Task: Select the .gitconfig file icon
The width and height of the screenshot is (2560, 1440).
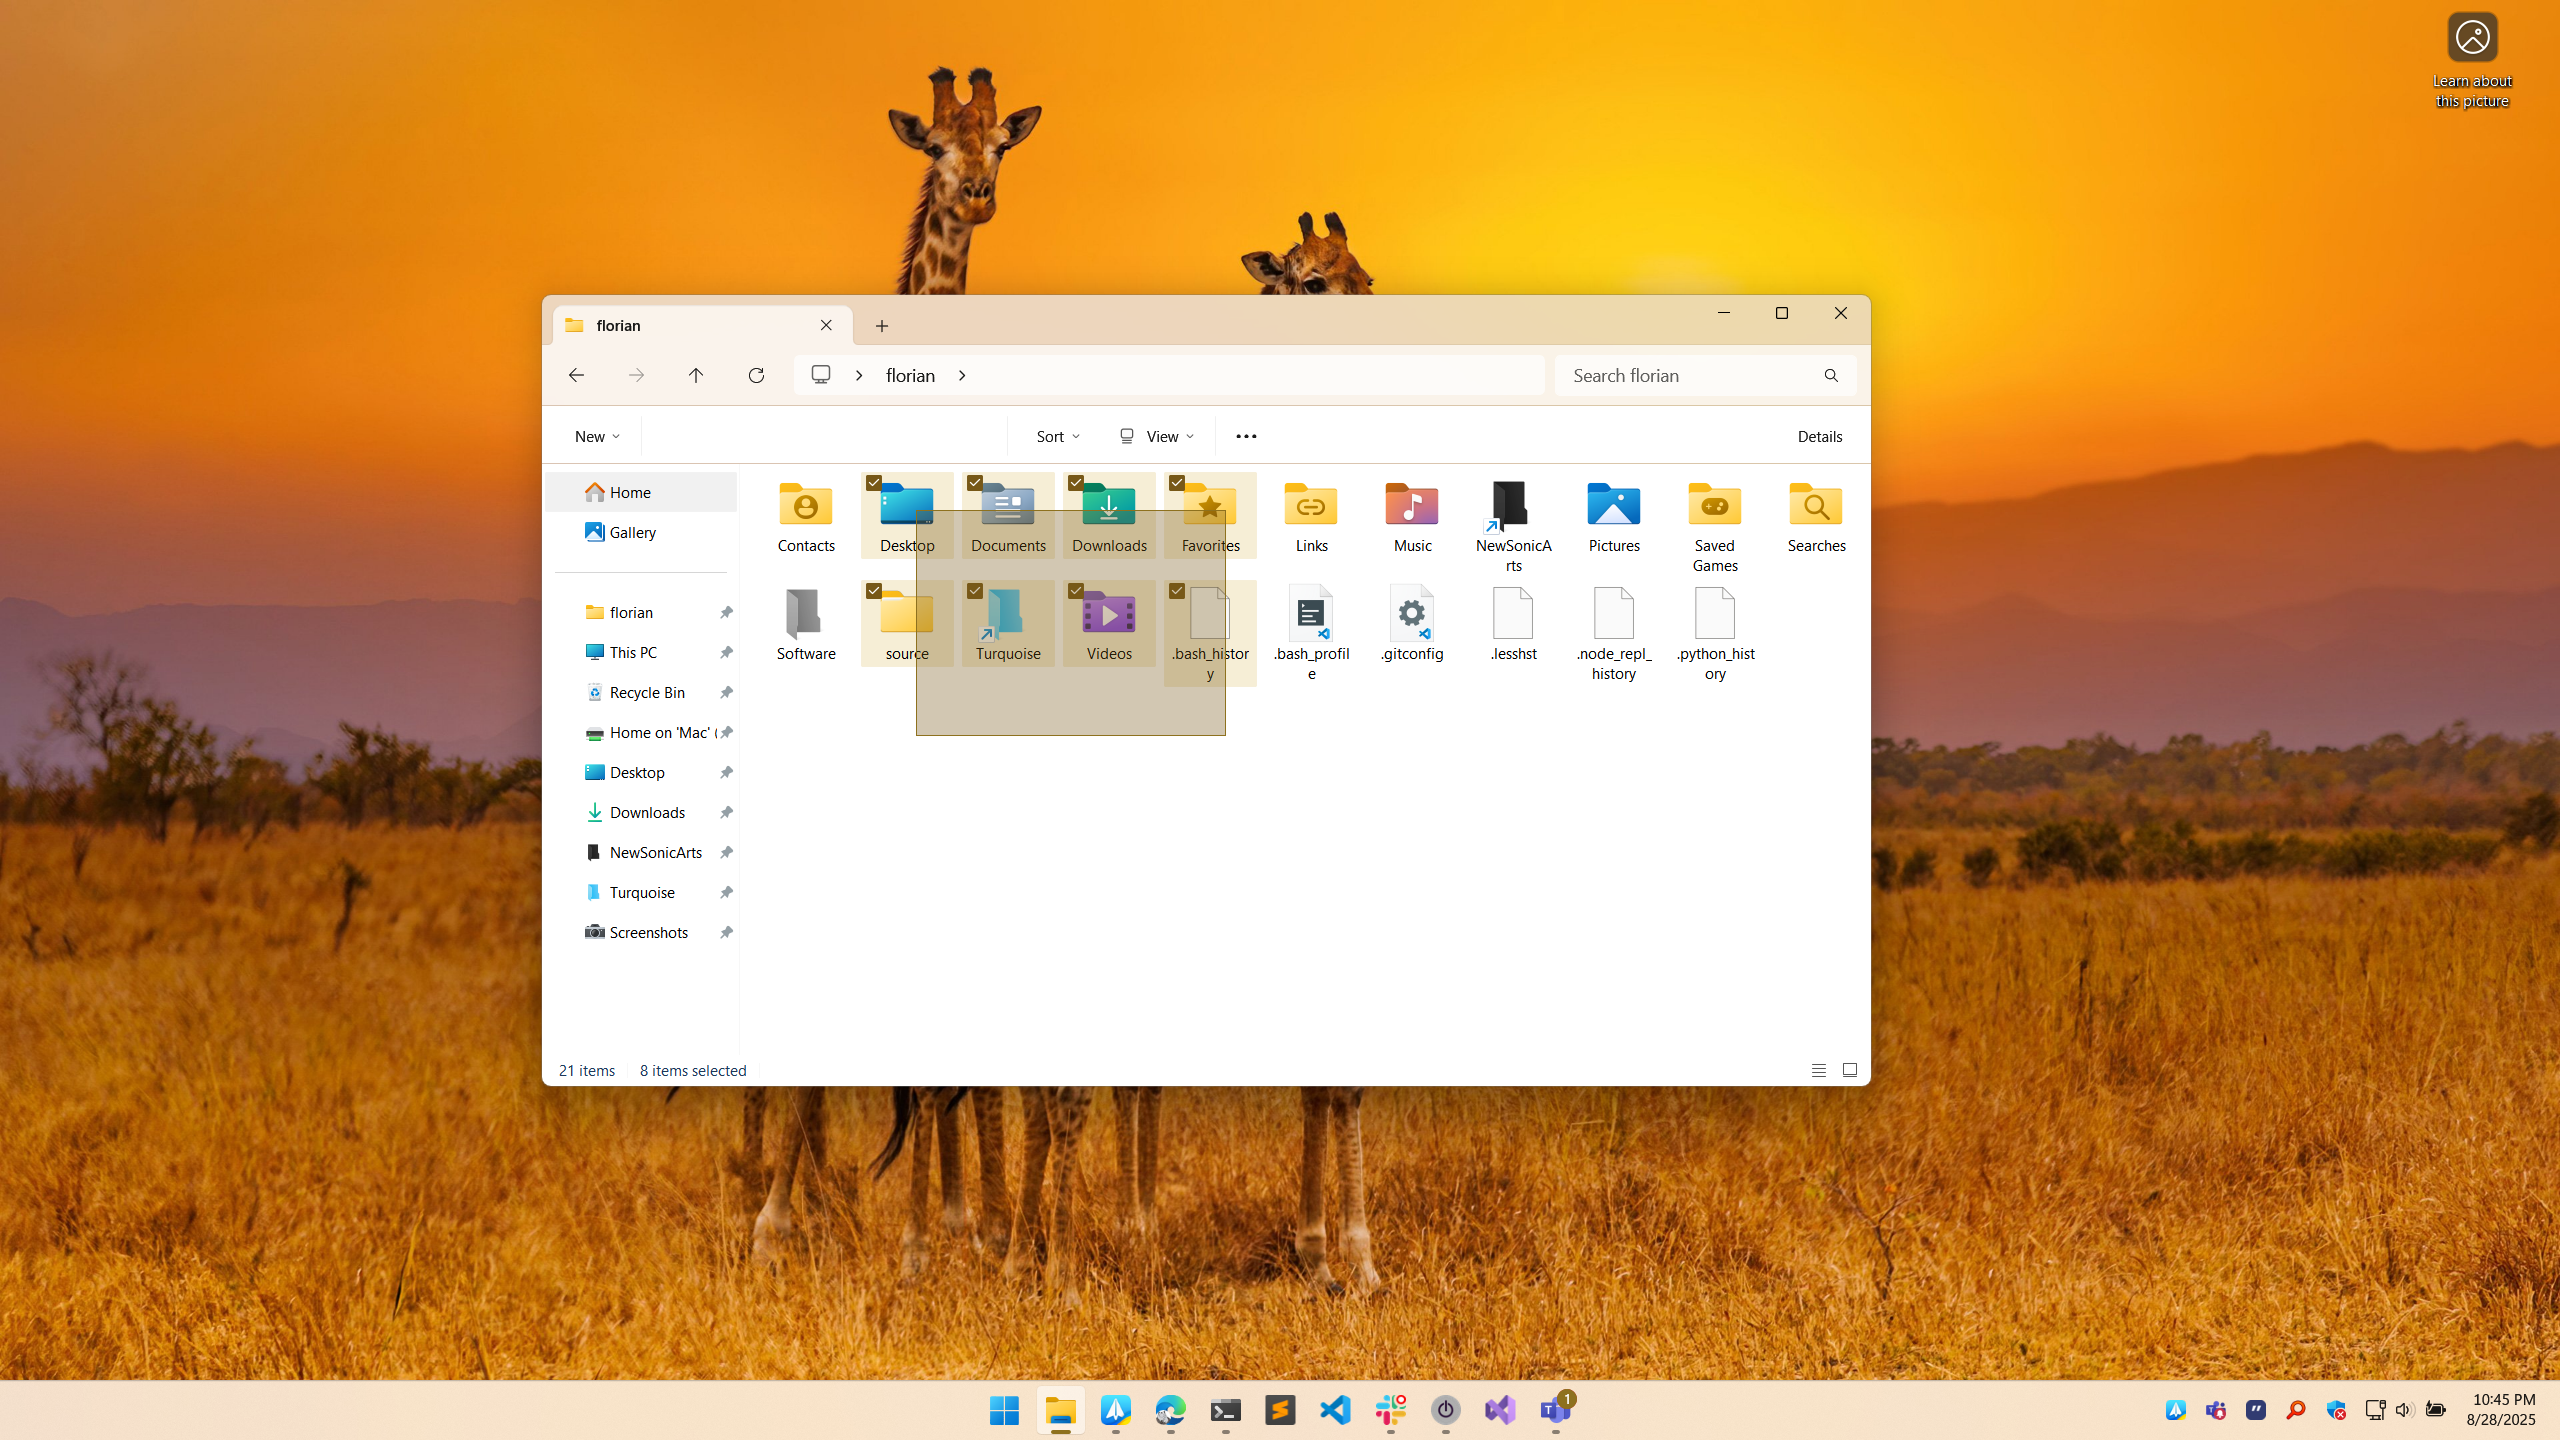Action: (1411, 614)
